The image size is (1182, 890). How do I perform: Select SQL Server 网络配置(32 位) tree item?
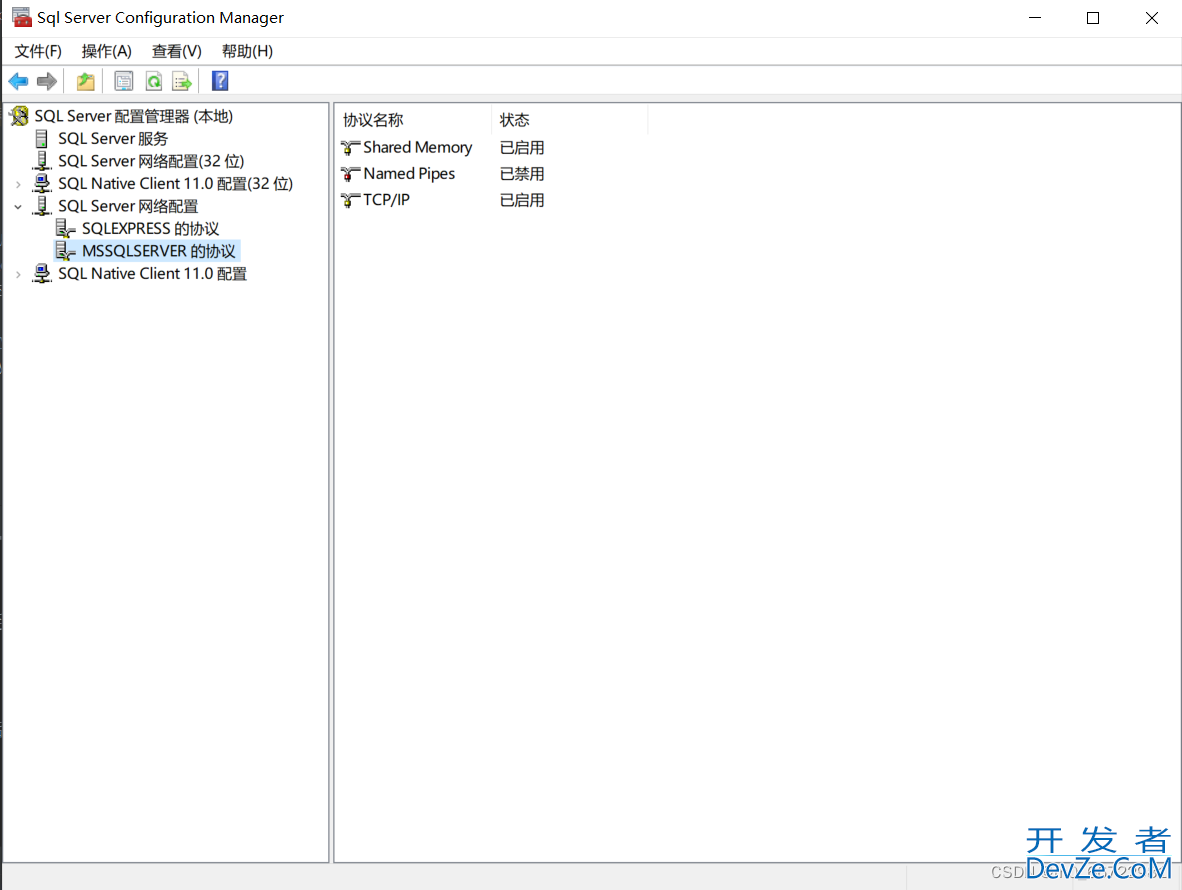point(151,161)
